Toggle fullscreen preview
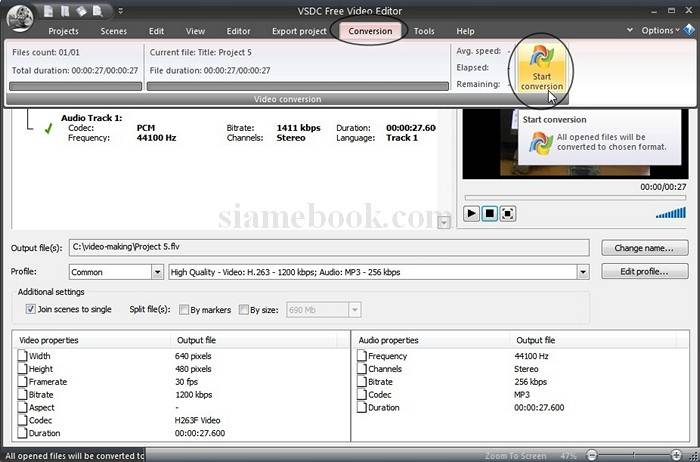 (508, 214)
